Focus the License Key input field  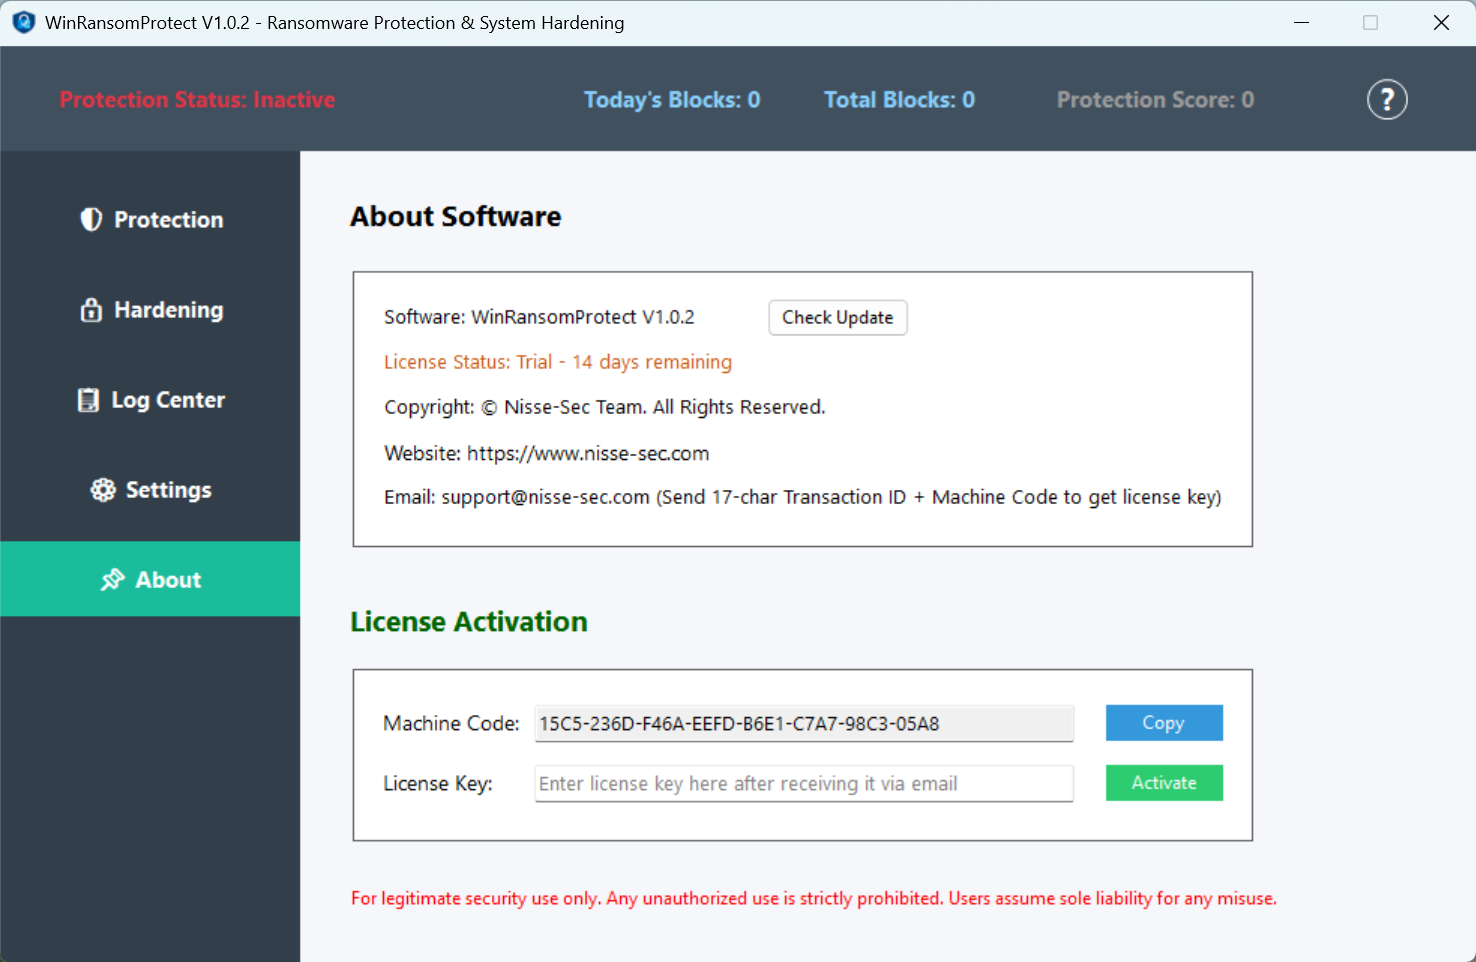(804, 784)
